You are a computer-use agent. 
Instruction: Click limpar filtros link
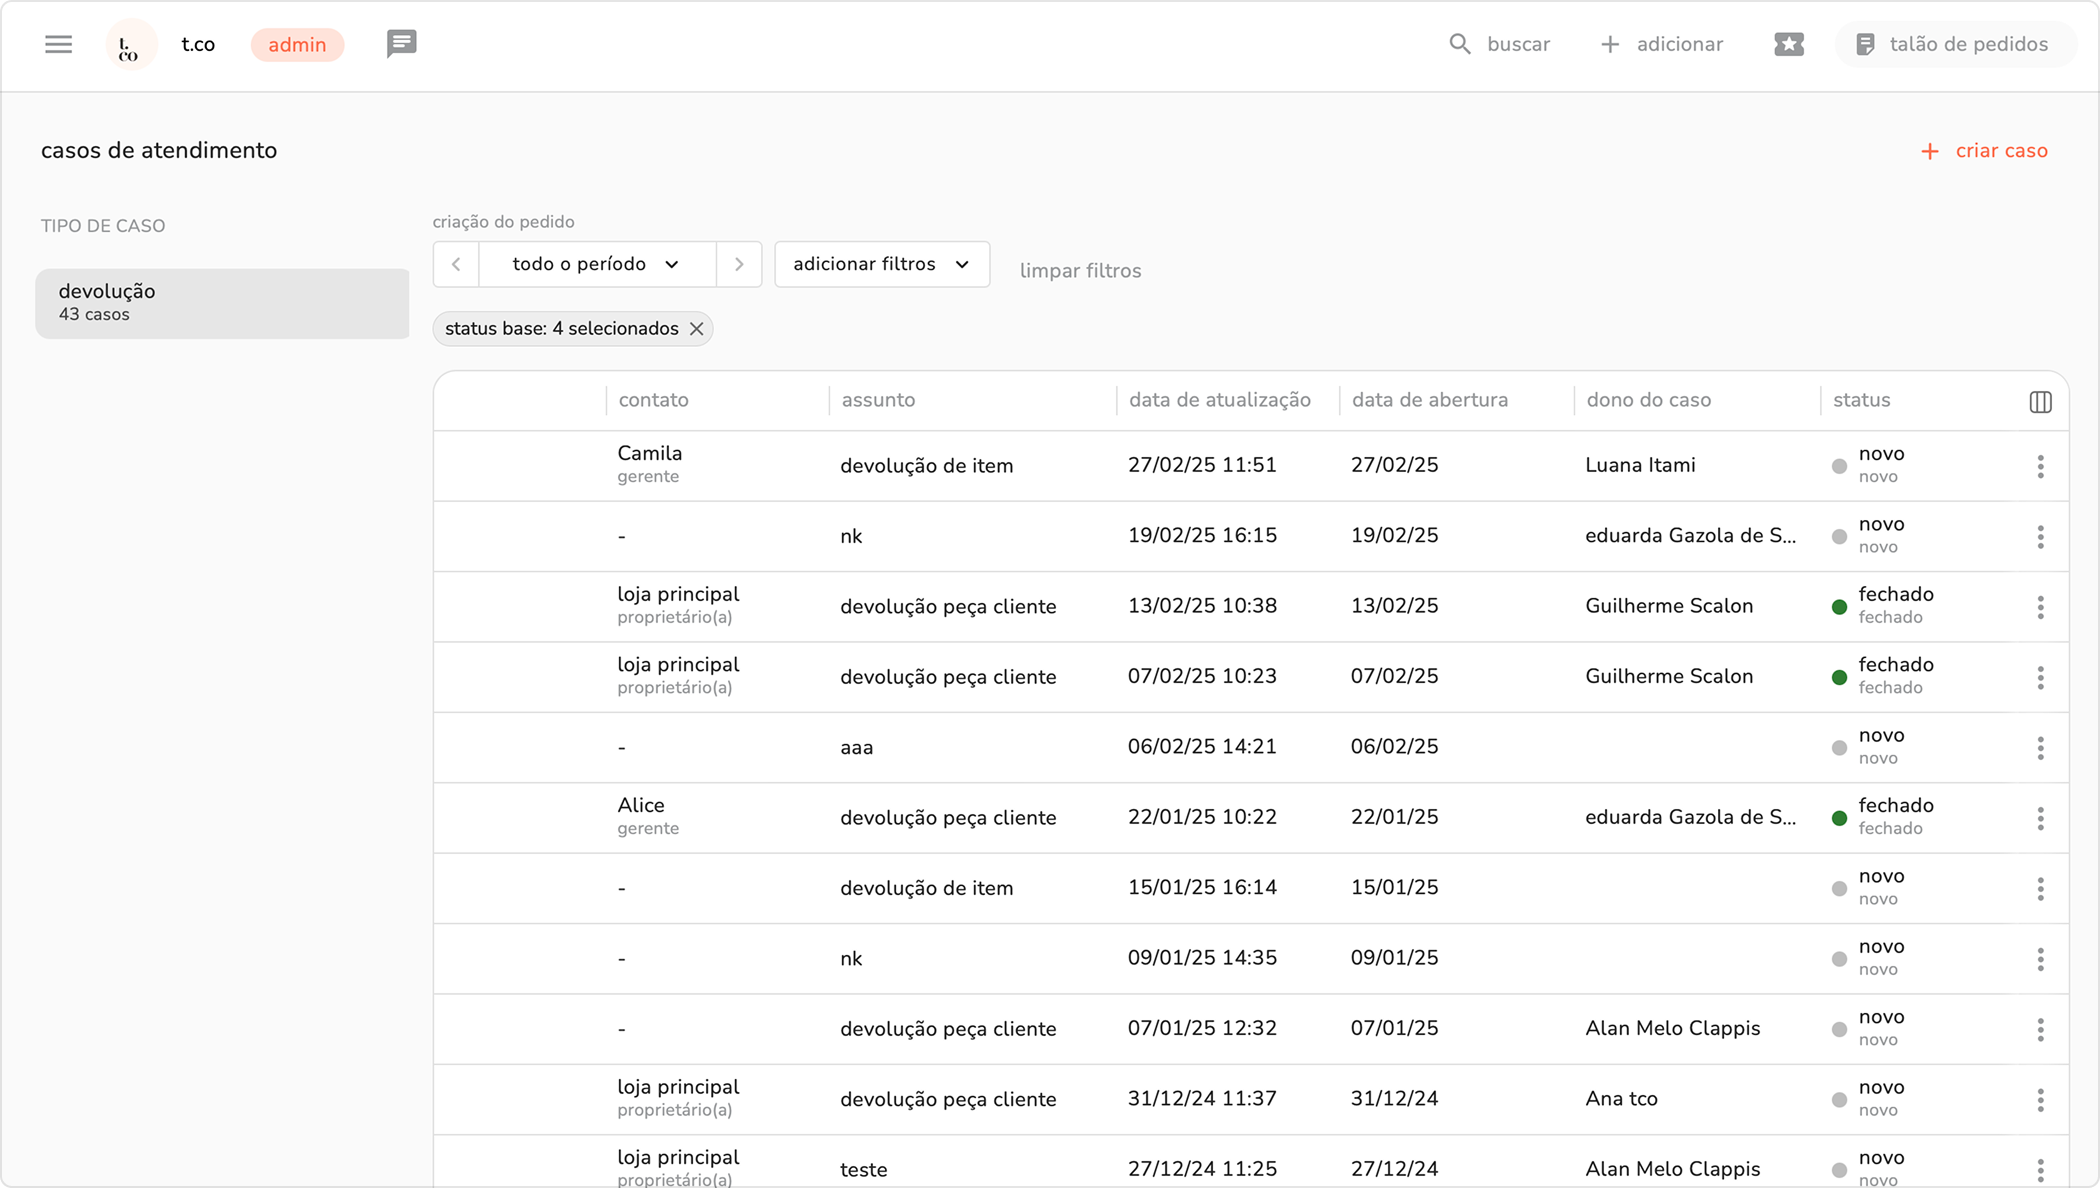coord(1080,271)
